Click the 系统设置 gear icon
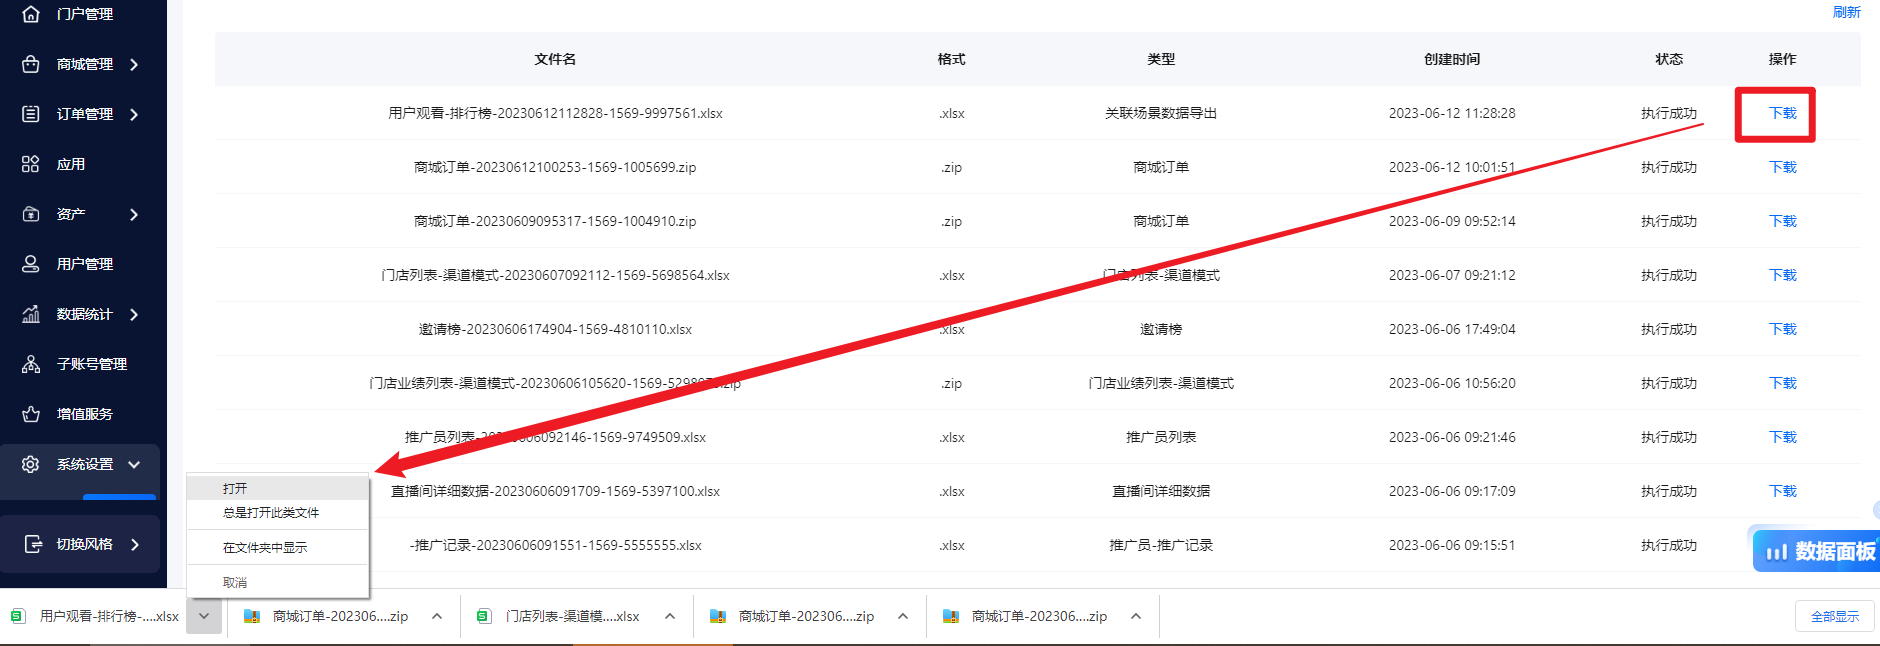The image size is (1880, 646). pyautogui.click(x=31, y=464)
